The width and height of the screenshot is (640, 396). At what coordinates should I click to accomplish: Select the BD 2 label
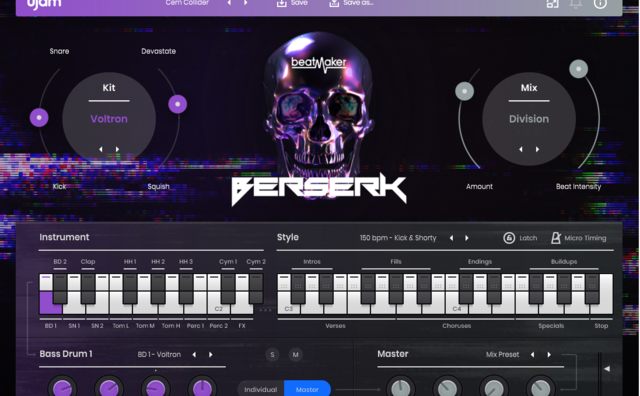click(x=60, y=261)
